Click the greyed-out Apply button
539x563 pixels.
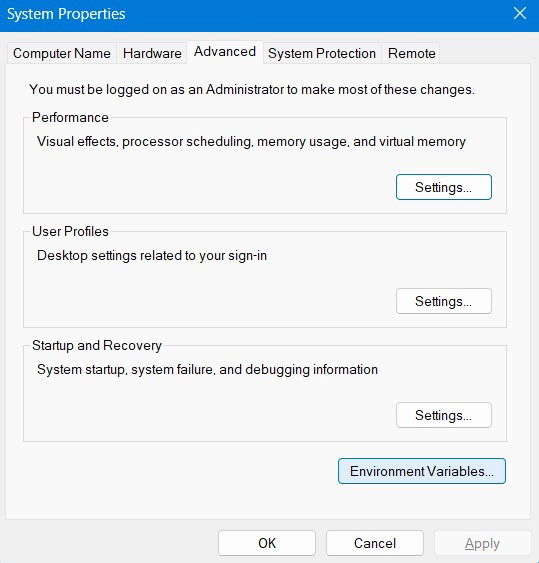tap(482, 543)
